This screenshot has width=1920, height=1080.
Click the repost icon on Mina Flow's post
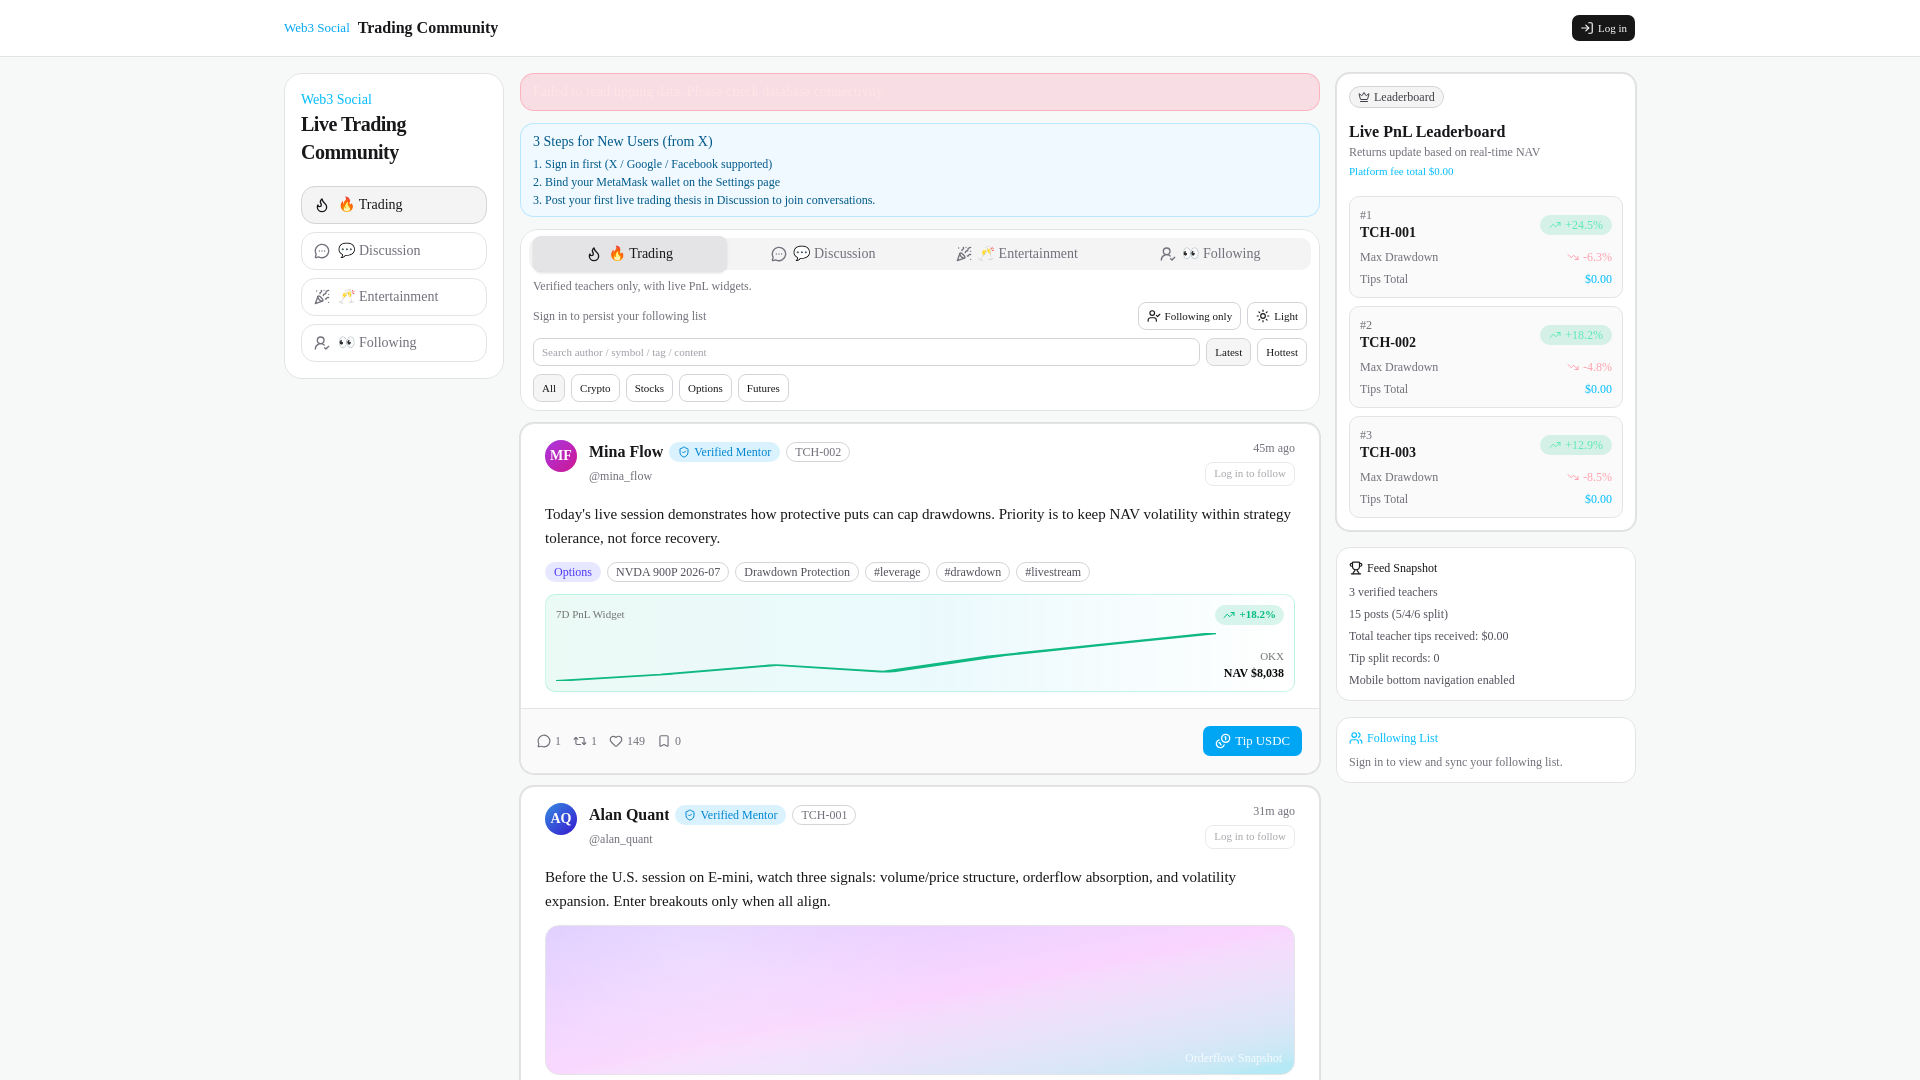click(x=580, y=741)
